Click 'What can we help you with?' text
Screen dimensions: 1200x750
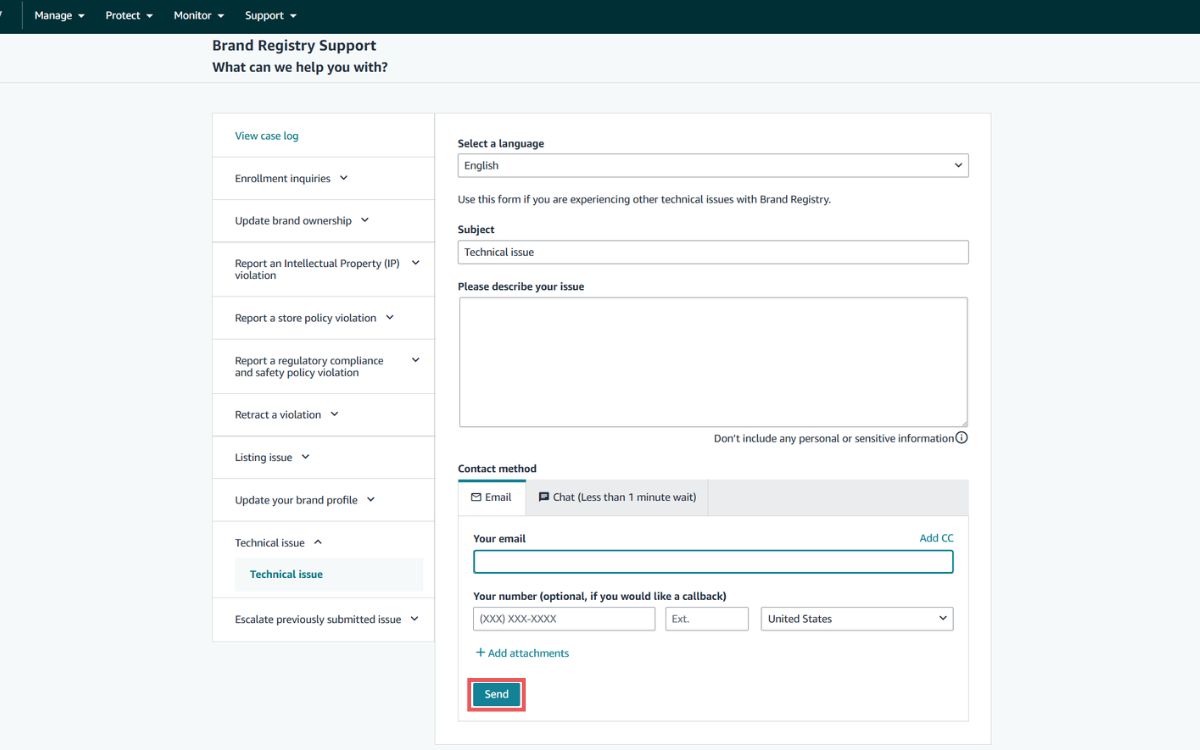[x=300, y=68]
